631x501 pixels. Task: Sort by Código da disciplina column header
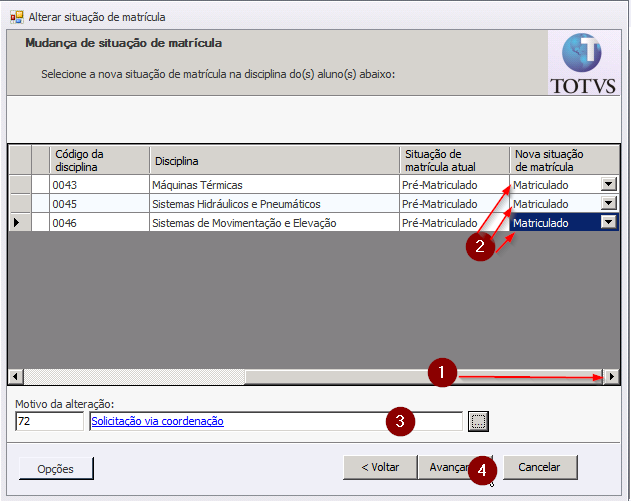point(100,160)
